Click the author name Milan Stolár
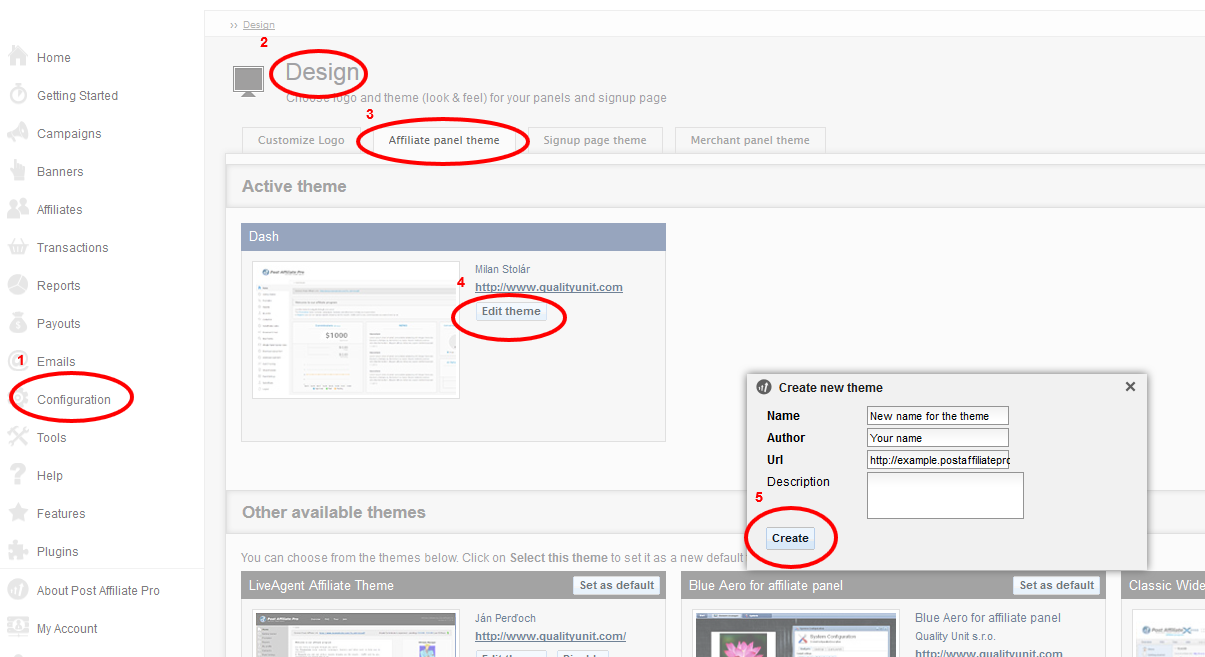Viewport: 1205px width, 657px height. (502, 269)
